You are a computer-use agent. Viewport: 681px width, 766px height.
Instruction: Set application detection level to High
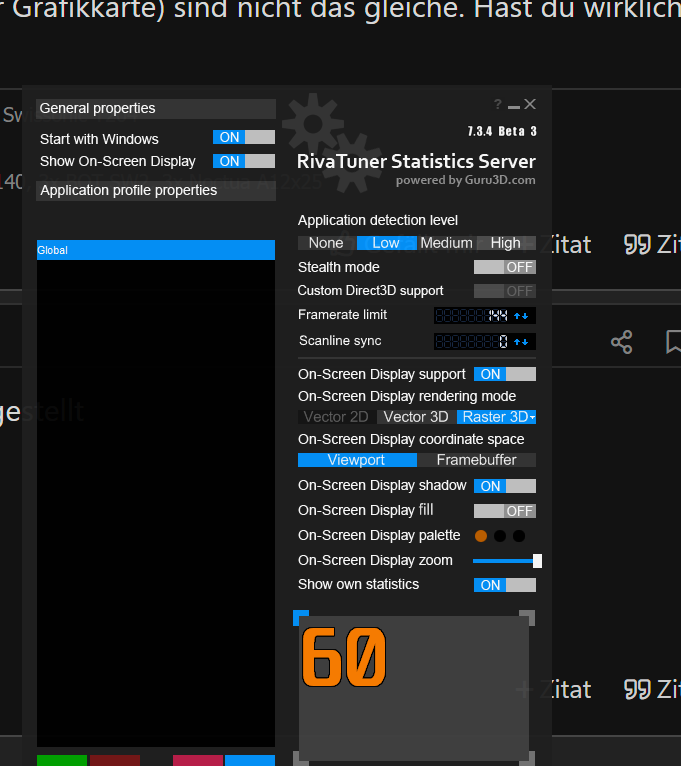(506, 243)
